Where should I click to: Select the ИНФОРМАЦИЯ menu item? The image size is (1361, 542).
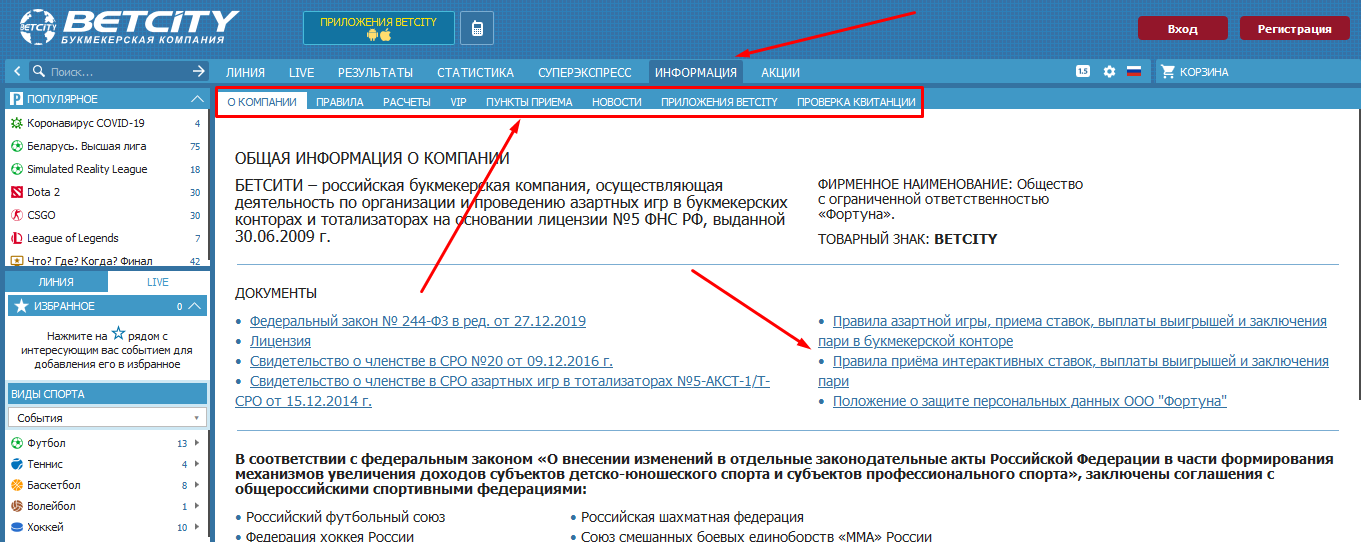pos(696,72)
